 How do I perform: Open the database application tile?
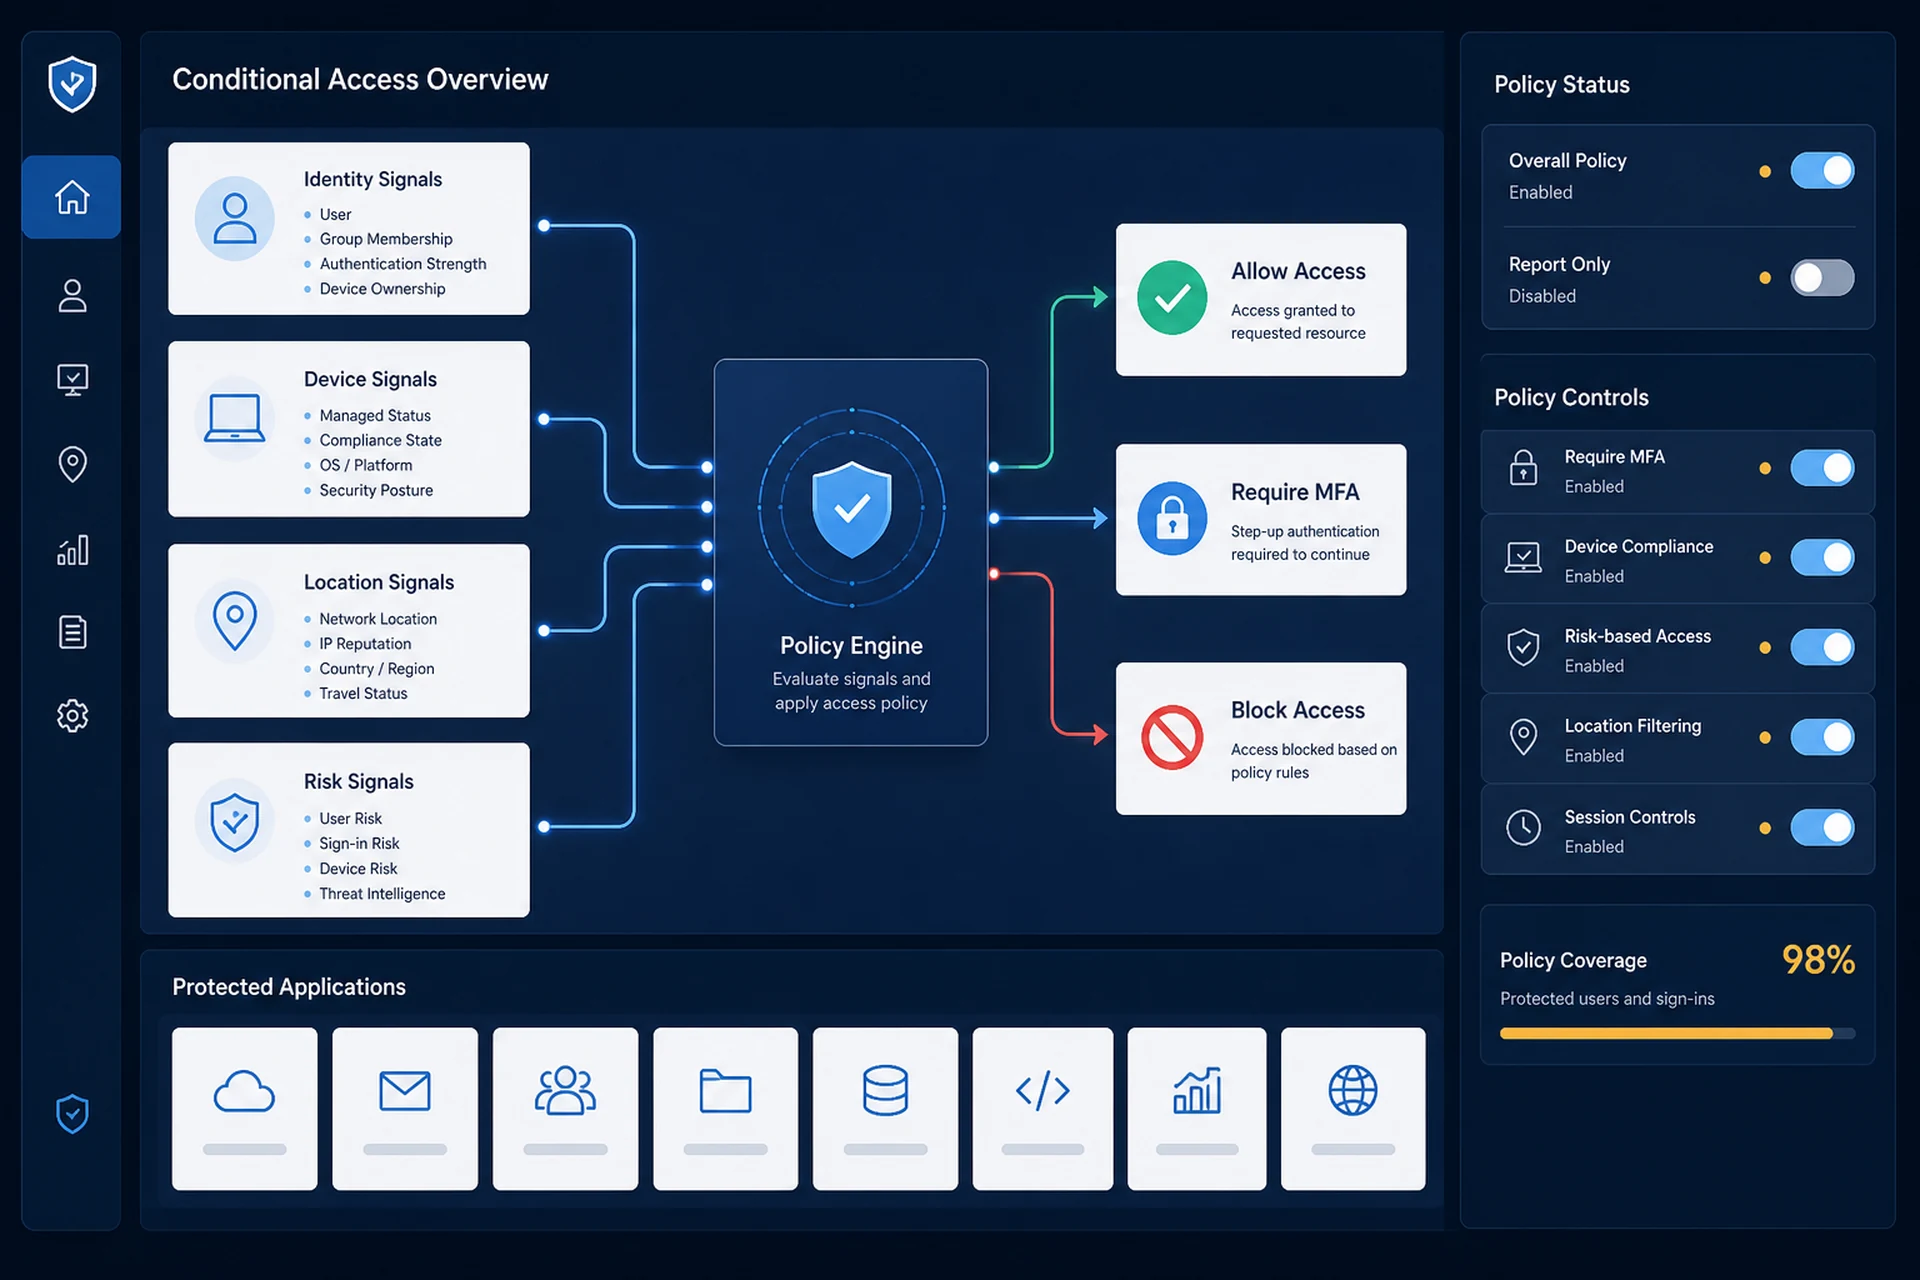885,1109
